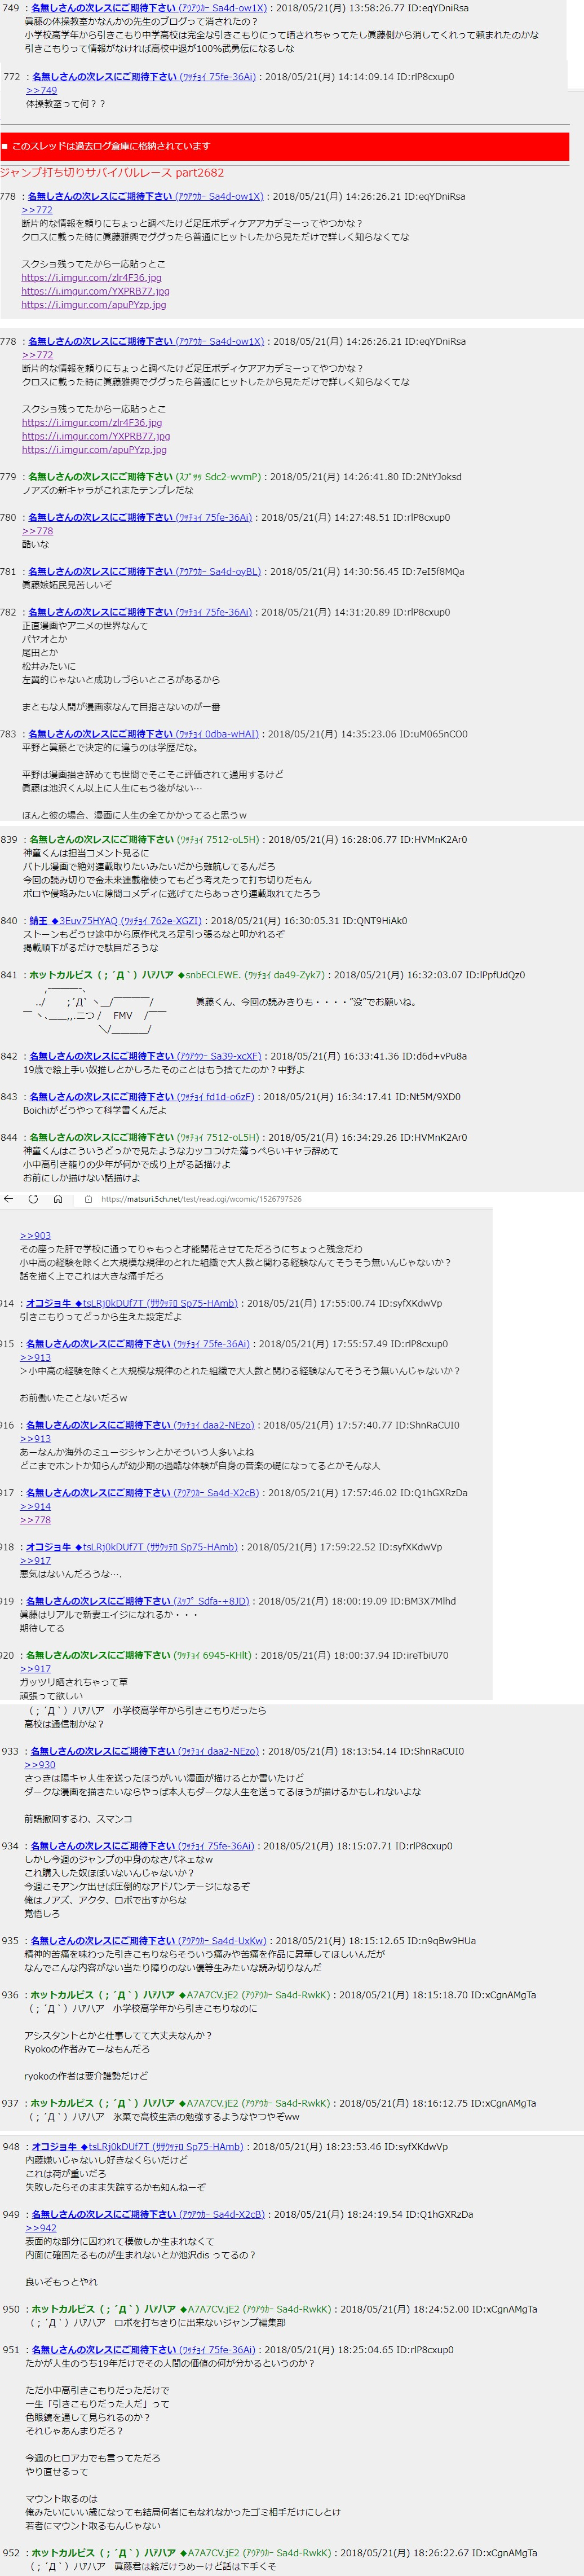Open site info lock icon by URL

88,1199
